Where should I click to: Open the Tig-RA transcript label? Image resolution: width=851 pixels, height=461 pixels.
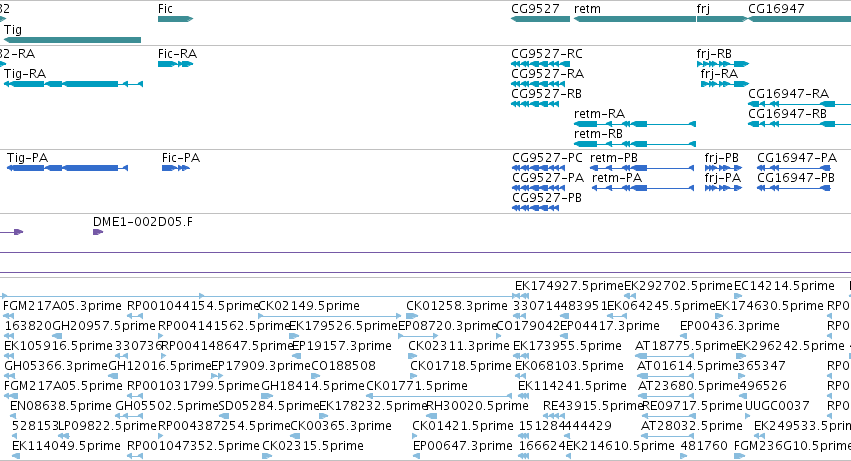tap(25, 74)
